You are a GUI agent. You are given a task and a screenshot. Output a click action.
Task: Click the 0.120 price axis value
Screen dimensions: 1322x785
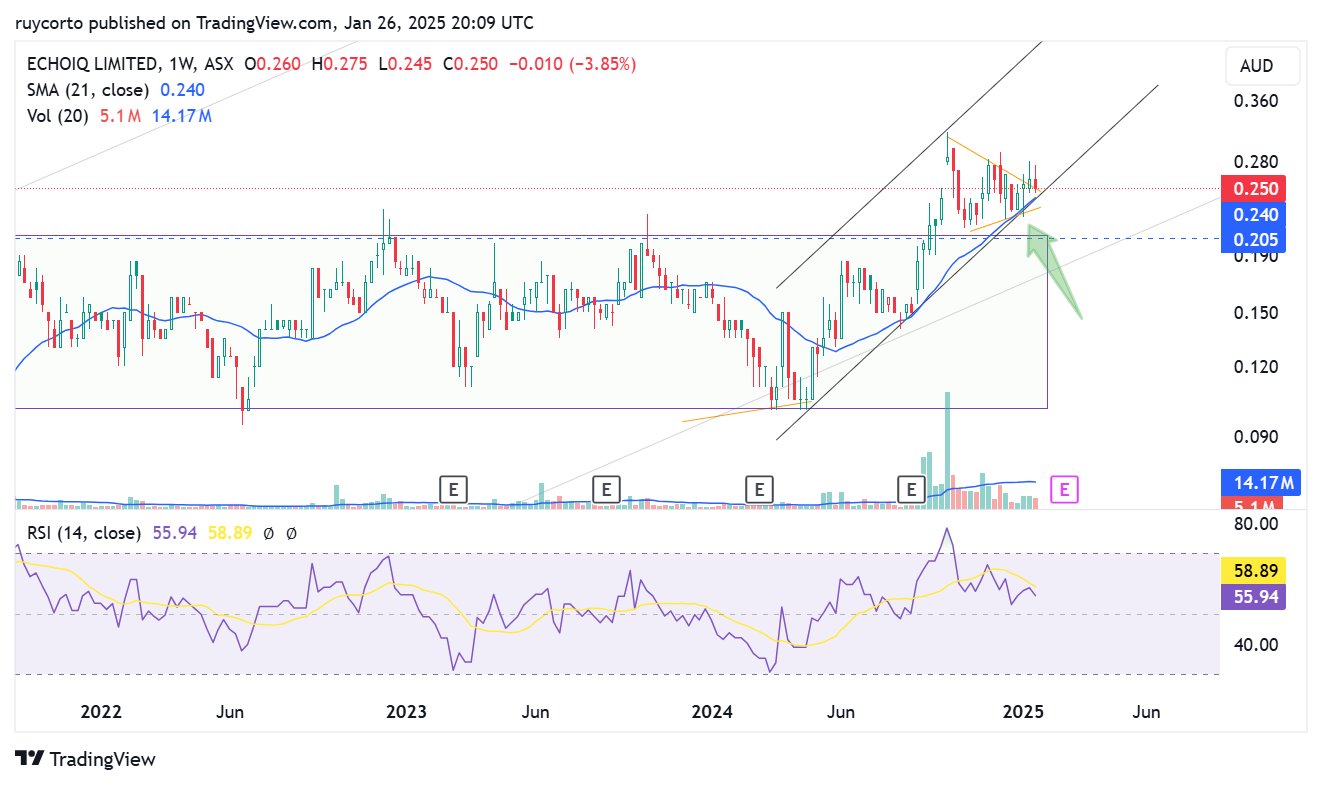click(x=1255, y=367)
